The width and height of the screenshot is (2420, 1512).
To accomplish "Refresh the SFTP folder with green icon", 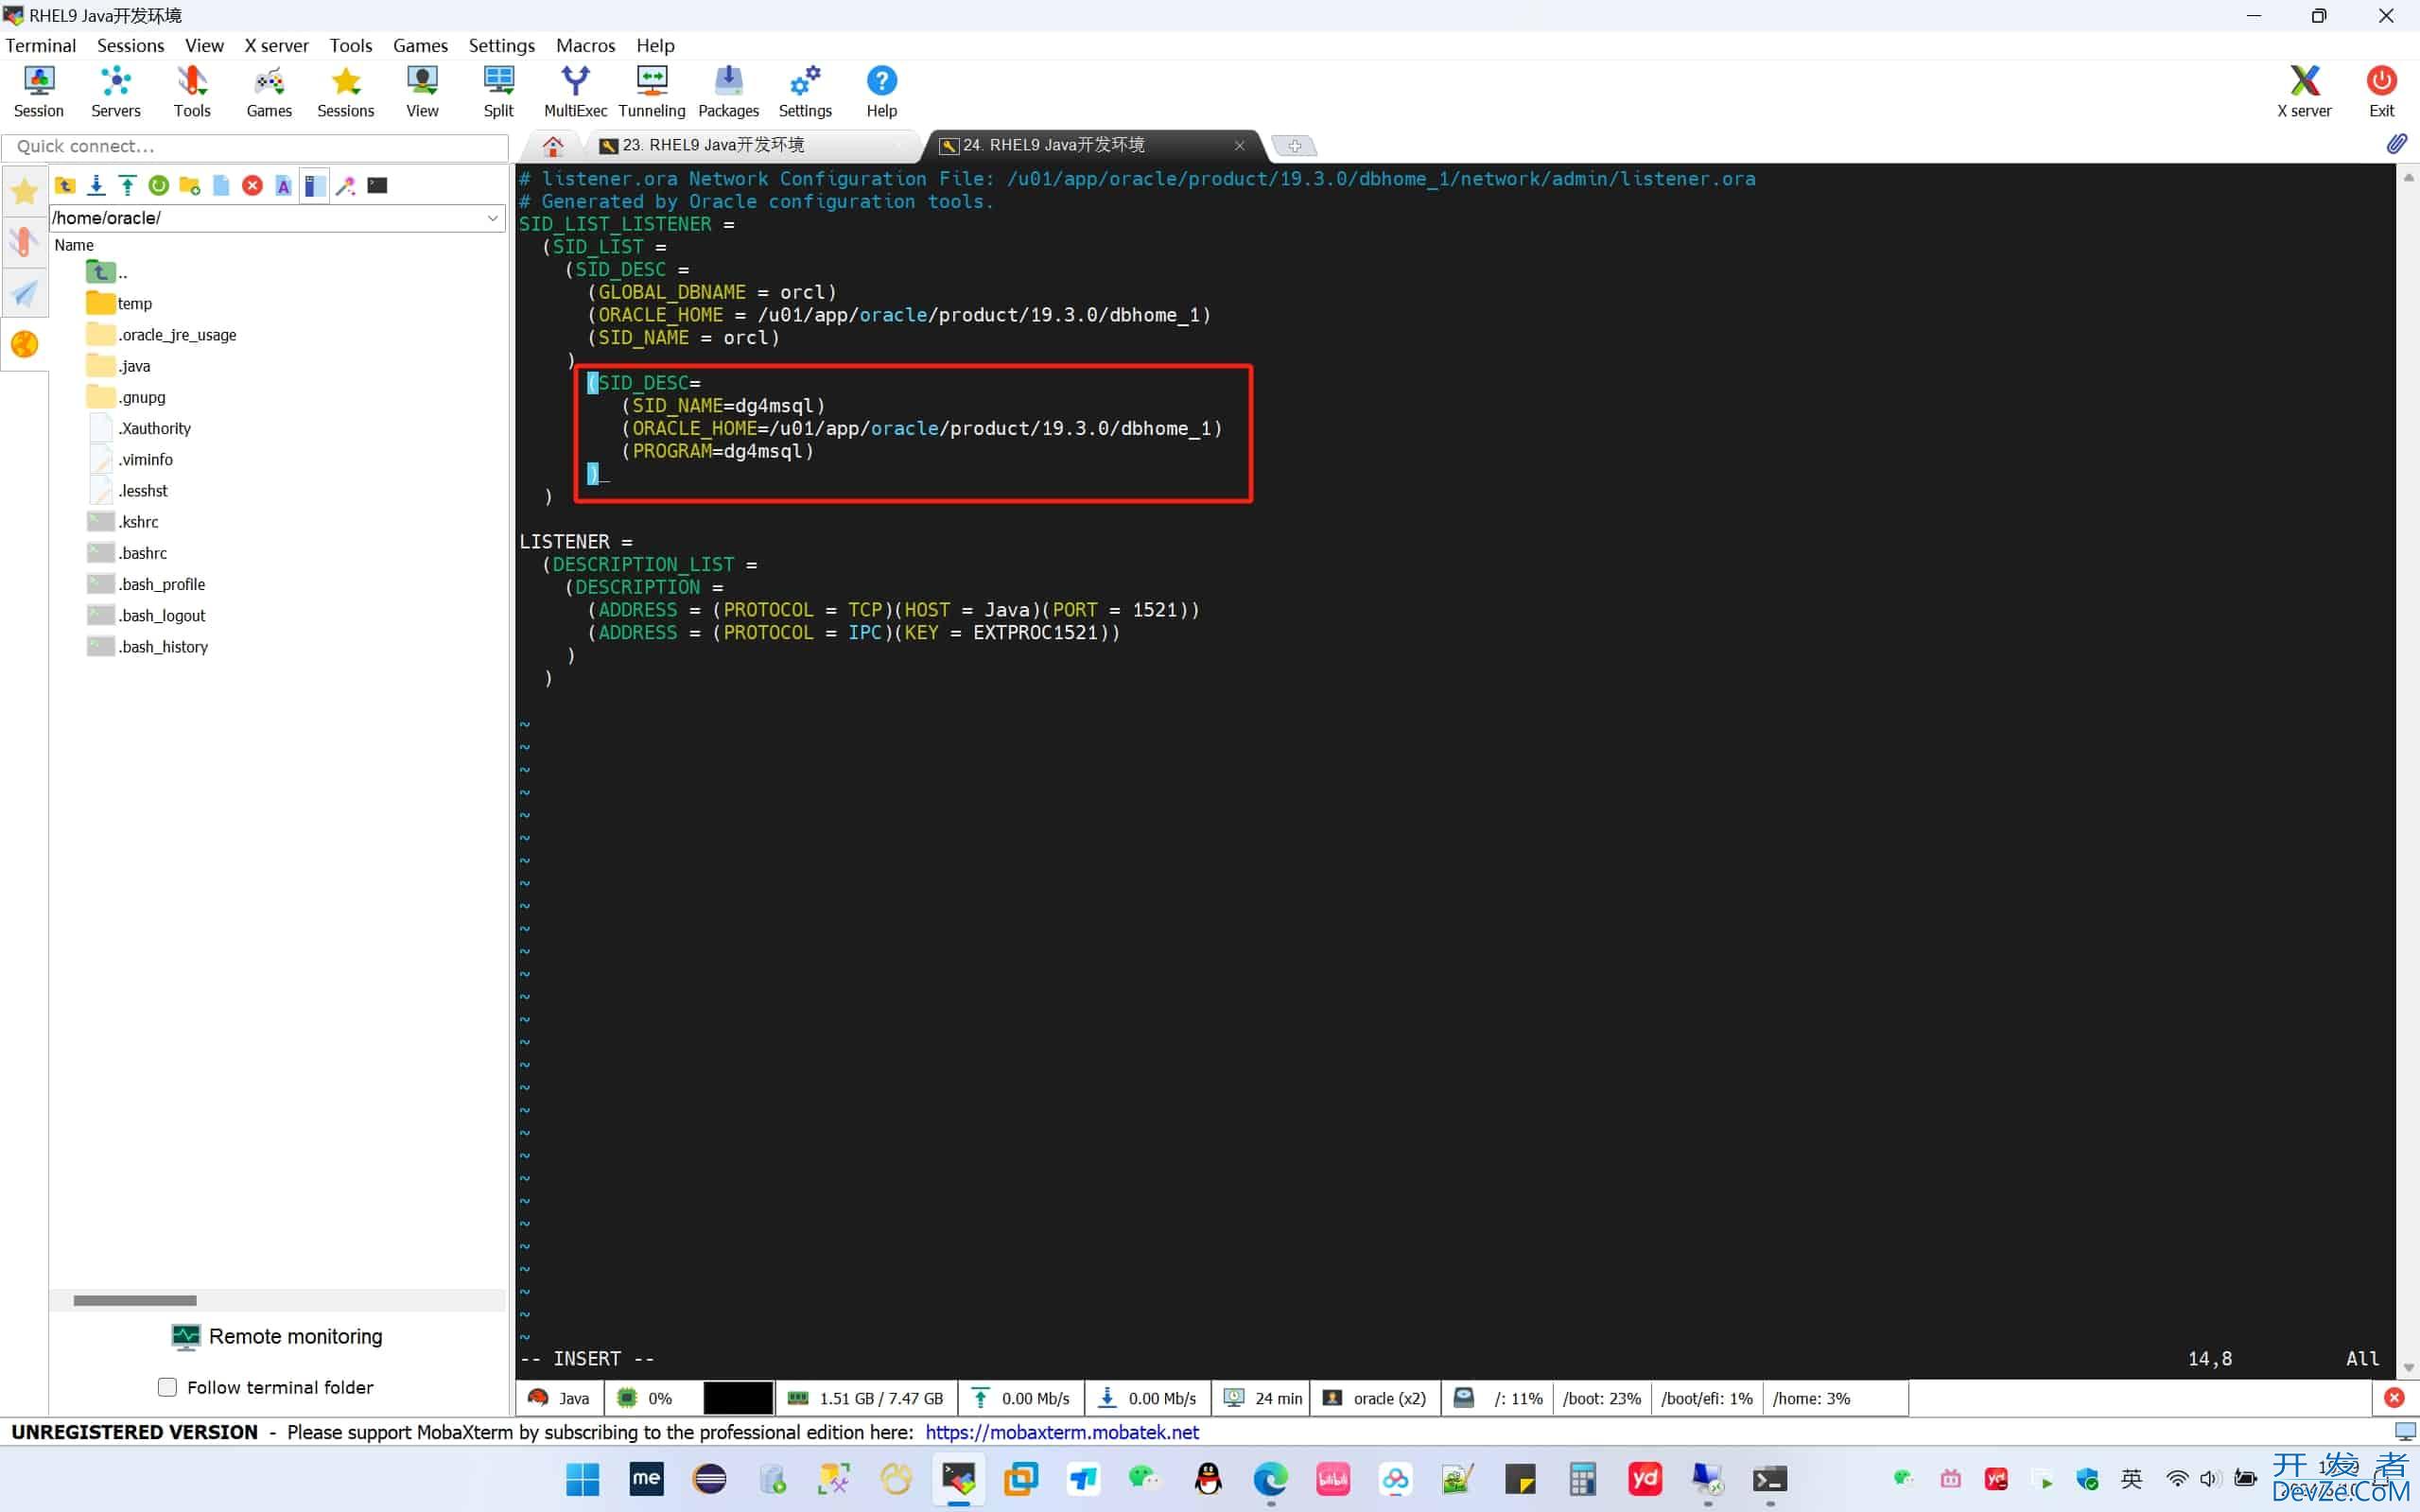I will click(x=158, y=185).
